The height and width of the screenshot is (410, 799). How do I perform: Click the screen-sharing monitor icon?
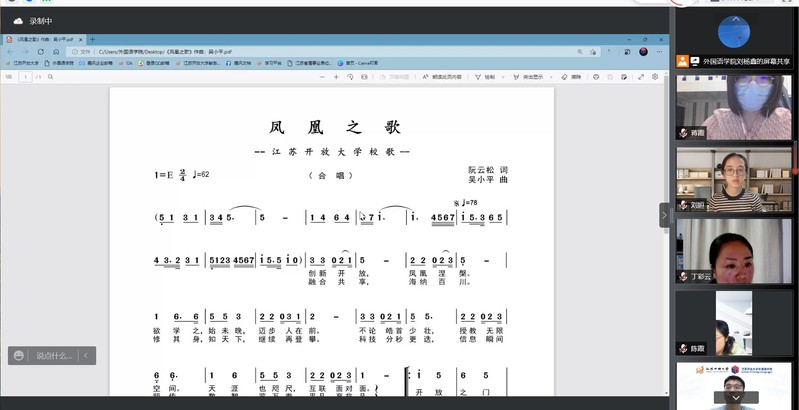[695, 61]
